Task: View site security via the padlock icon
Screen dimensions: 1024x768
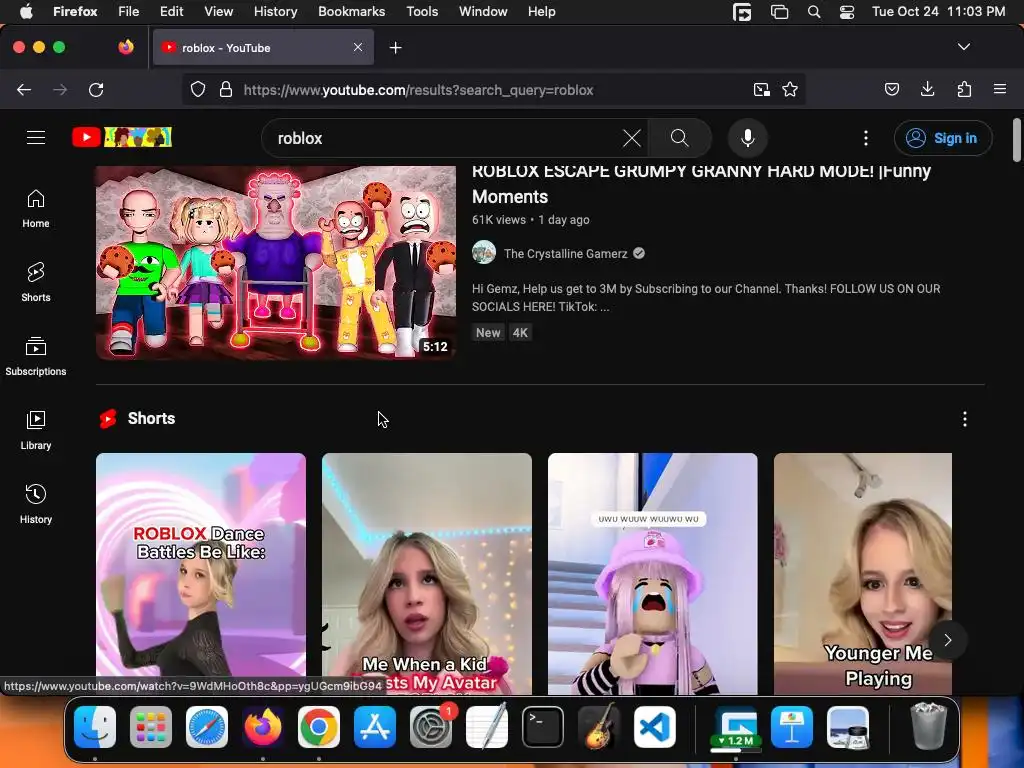Action: (226, 89)
